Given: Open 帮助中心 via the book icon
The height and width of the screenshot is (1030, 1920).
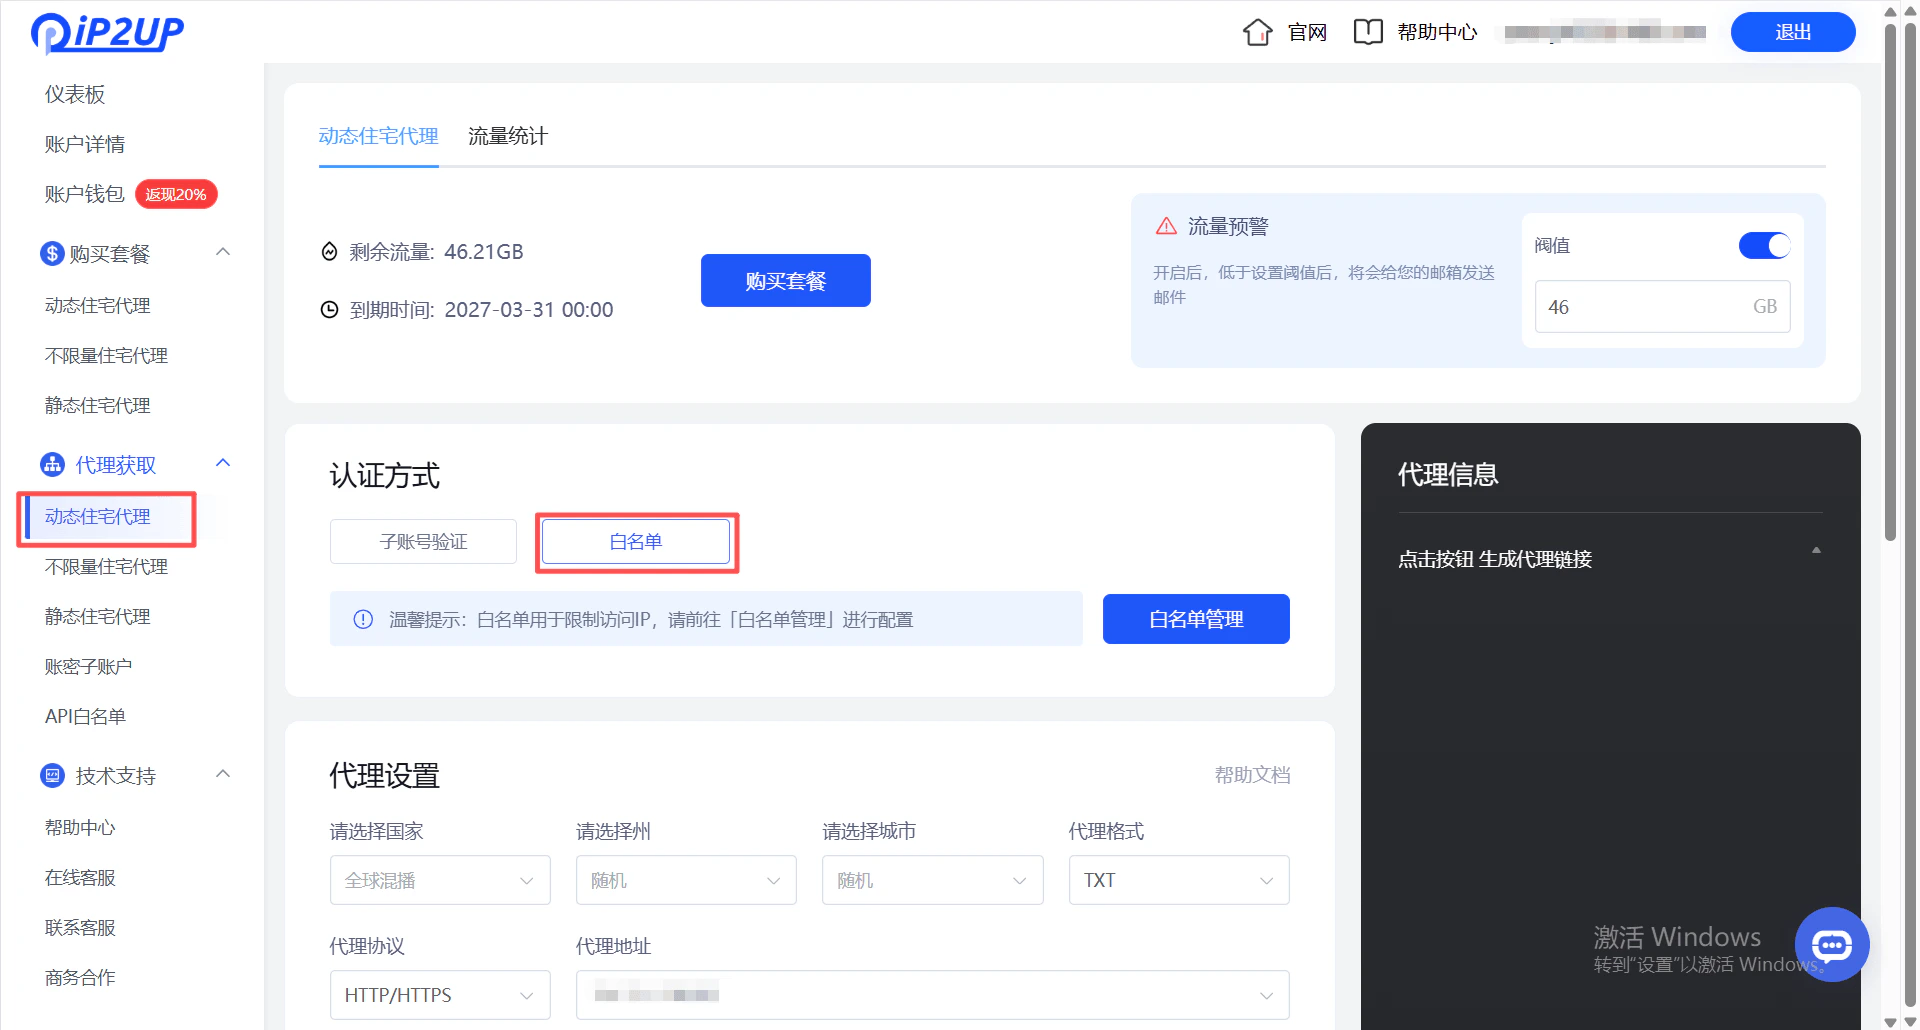Looking at the screenshot, I should pyautogui.click(x=1368, y=32).
